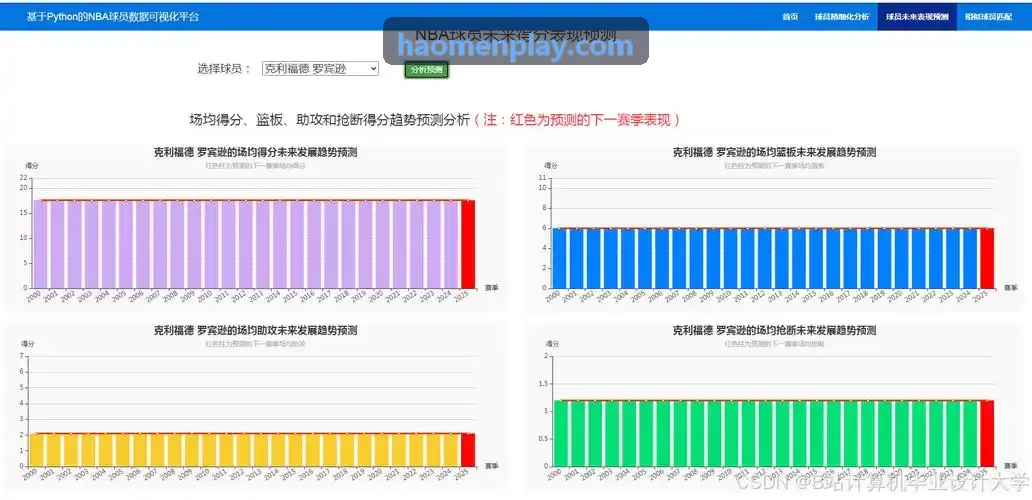
Task: Click the red 2025 bar in 场均助攻 chart
Action: [467, 450]
